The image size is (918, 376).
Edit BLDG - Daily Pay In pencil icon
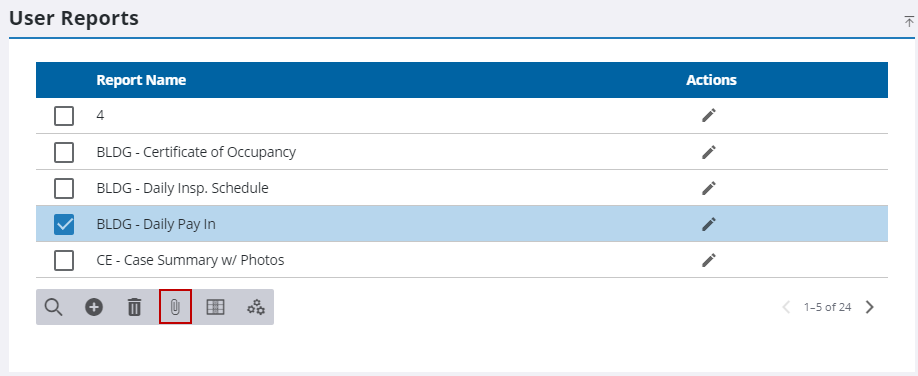point(709,224)
